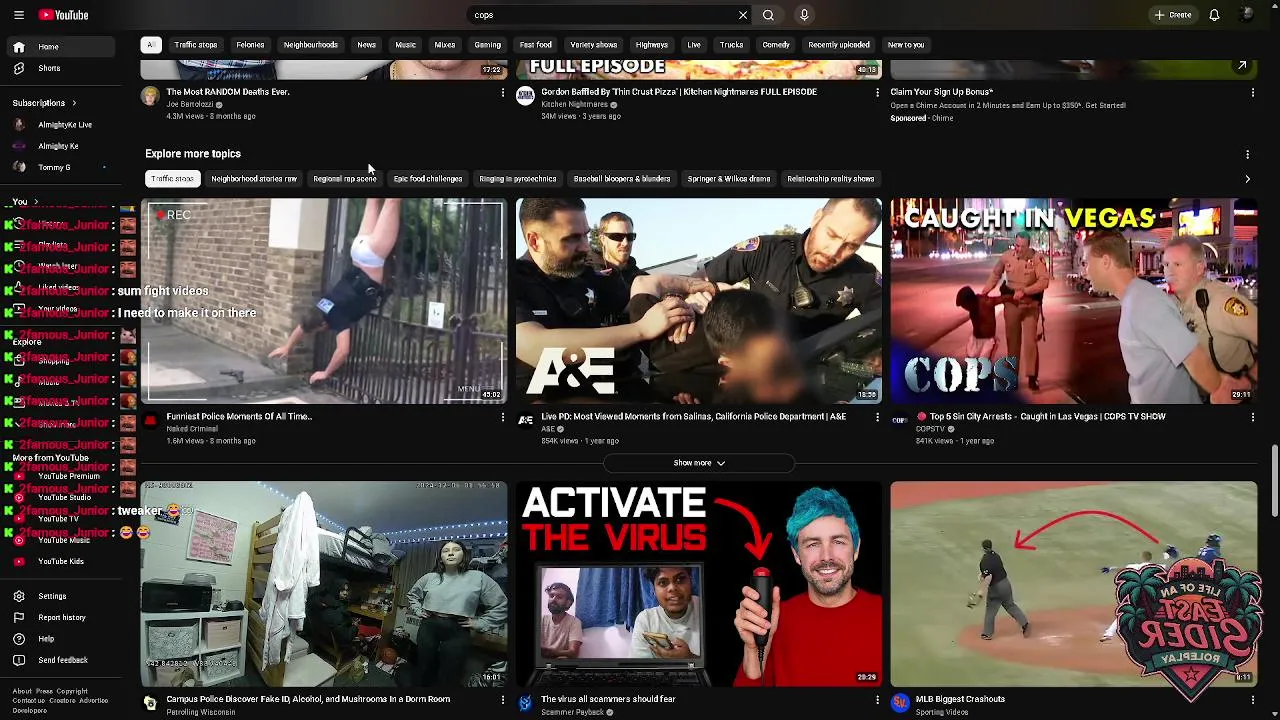Screen dimensions: 1280x720
Task: Open the hamburger guide menu
Action: point(18,15)
